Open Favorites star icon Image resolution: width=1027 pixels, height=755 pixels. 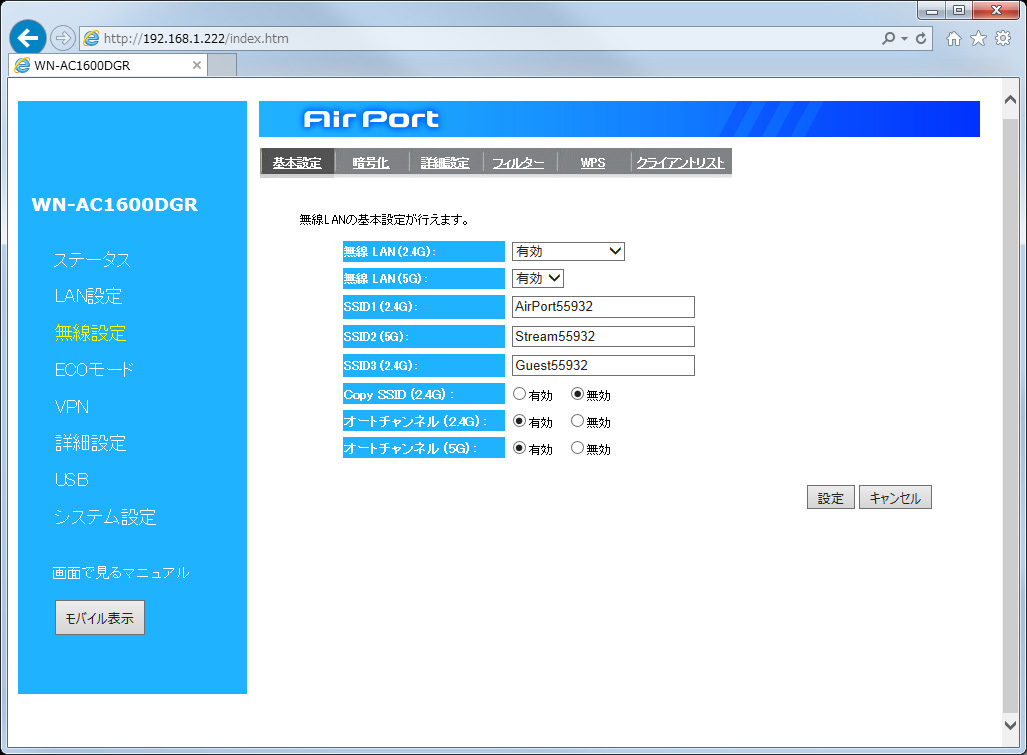click(978, 39)
